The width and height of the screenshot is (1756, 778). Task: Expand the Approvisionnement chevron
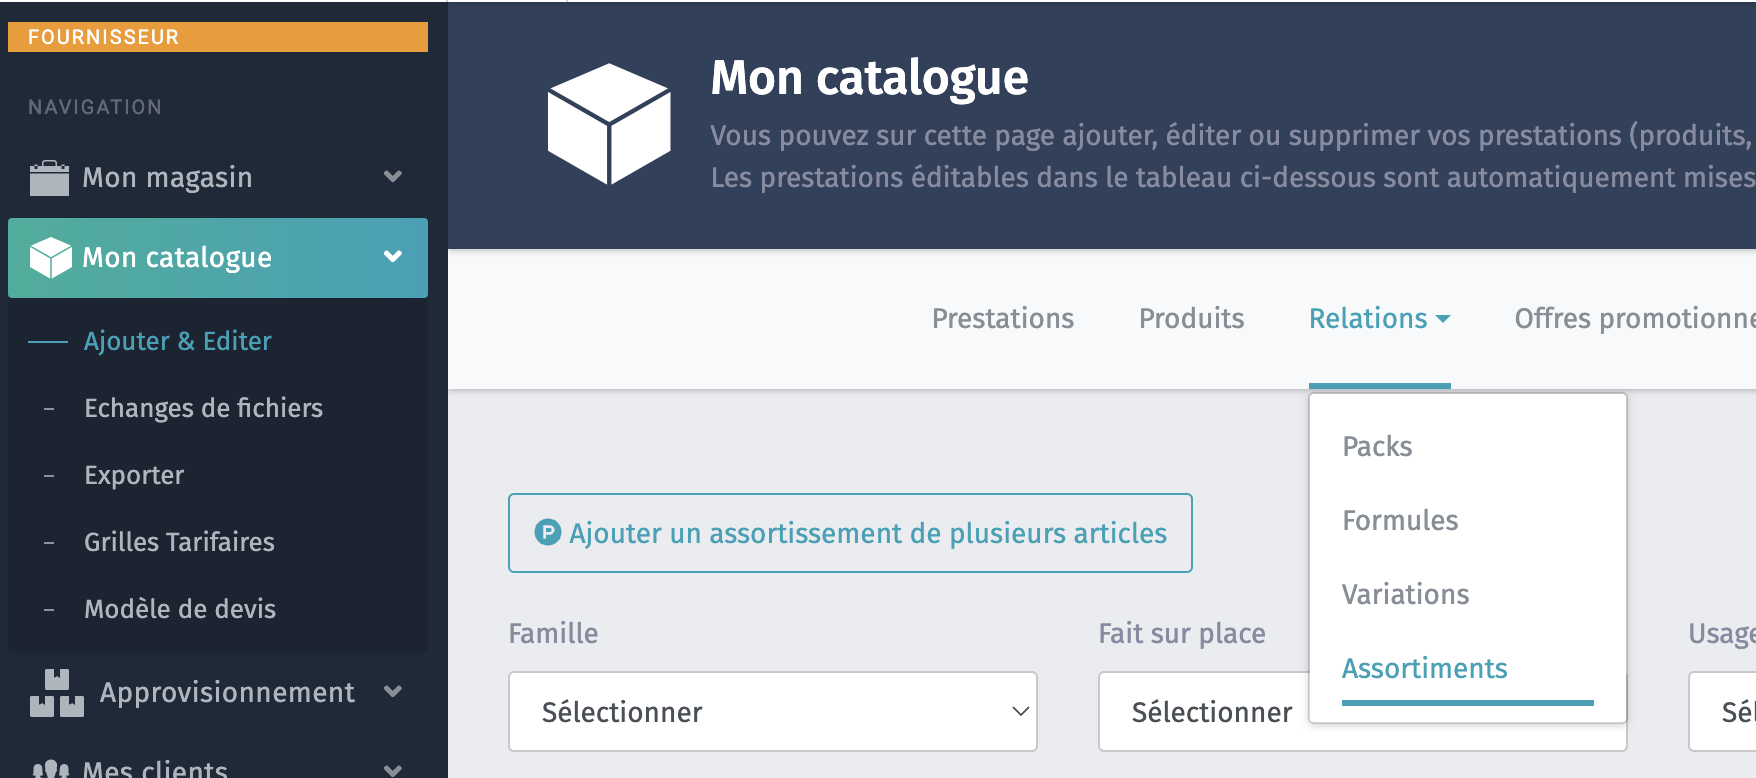point(393,692)
